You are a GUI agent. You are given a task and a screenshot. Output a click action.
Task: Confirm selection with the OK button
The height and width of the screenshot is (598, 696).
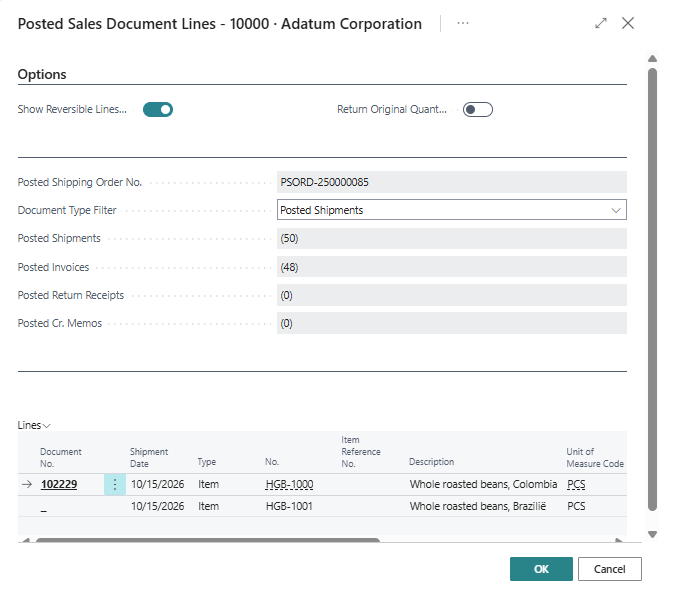541,569
